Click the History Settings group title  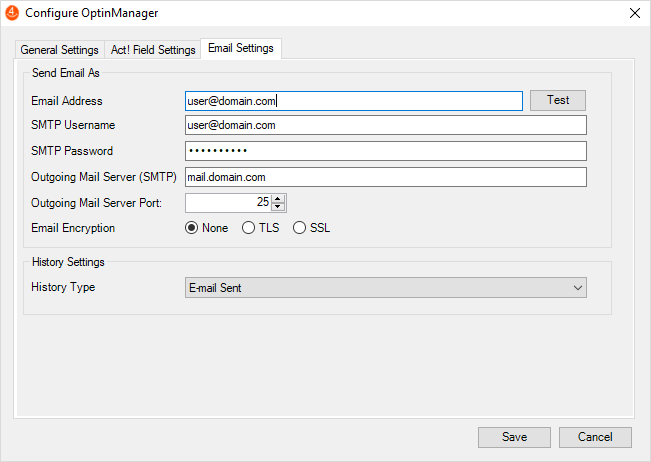(x=68, y=262)
